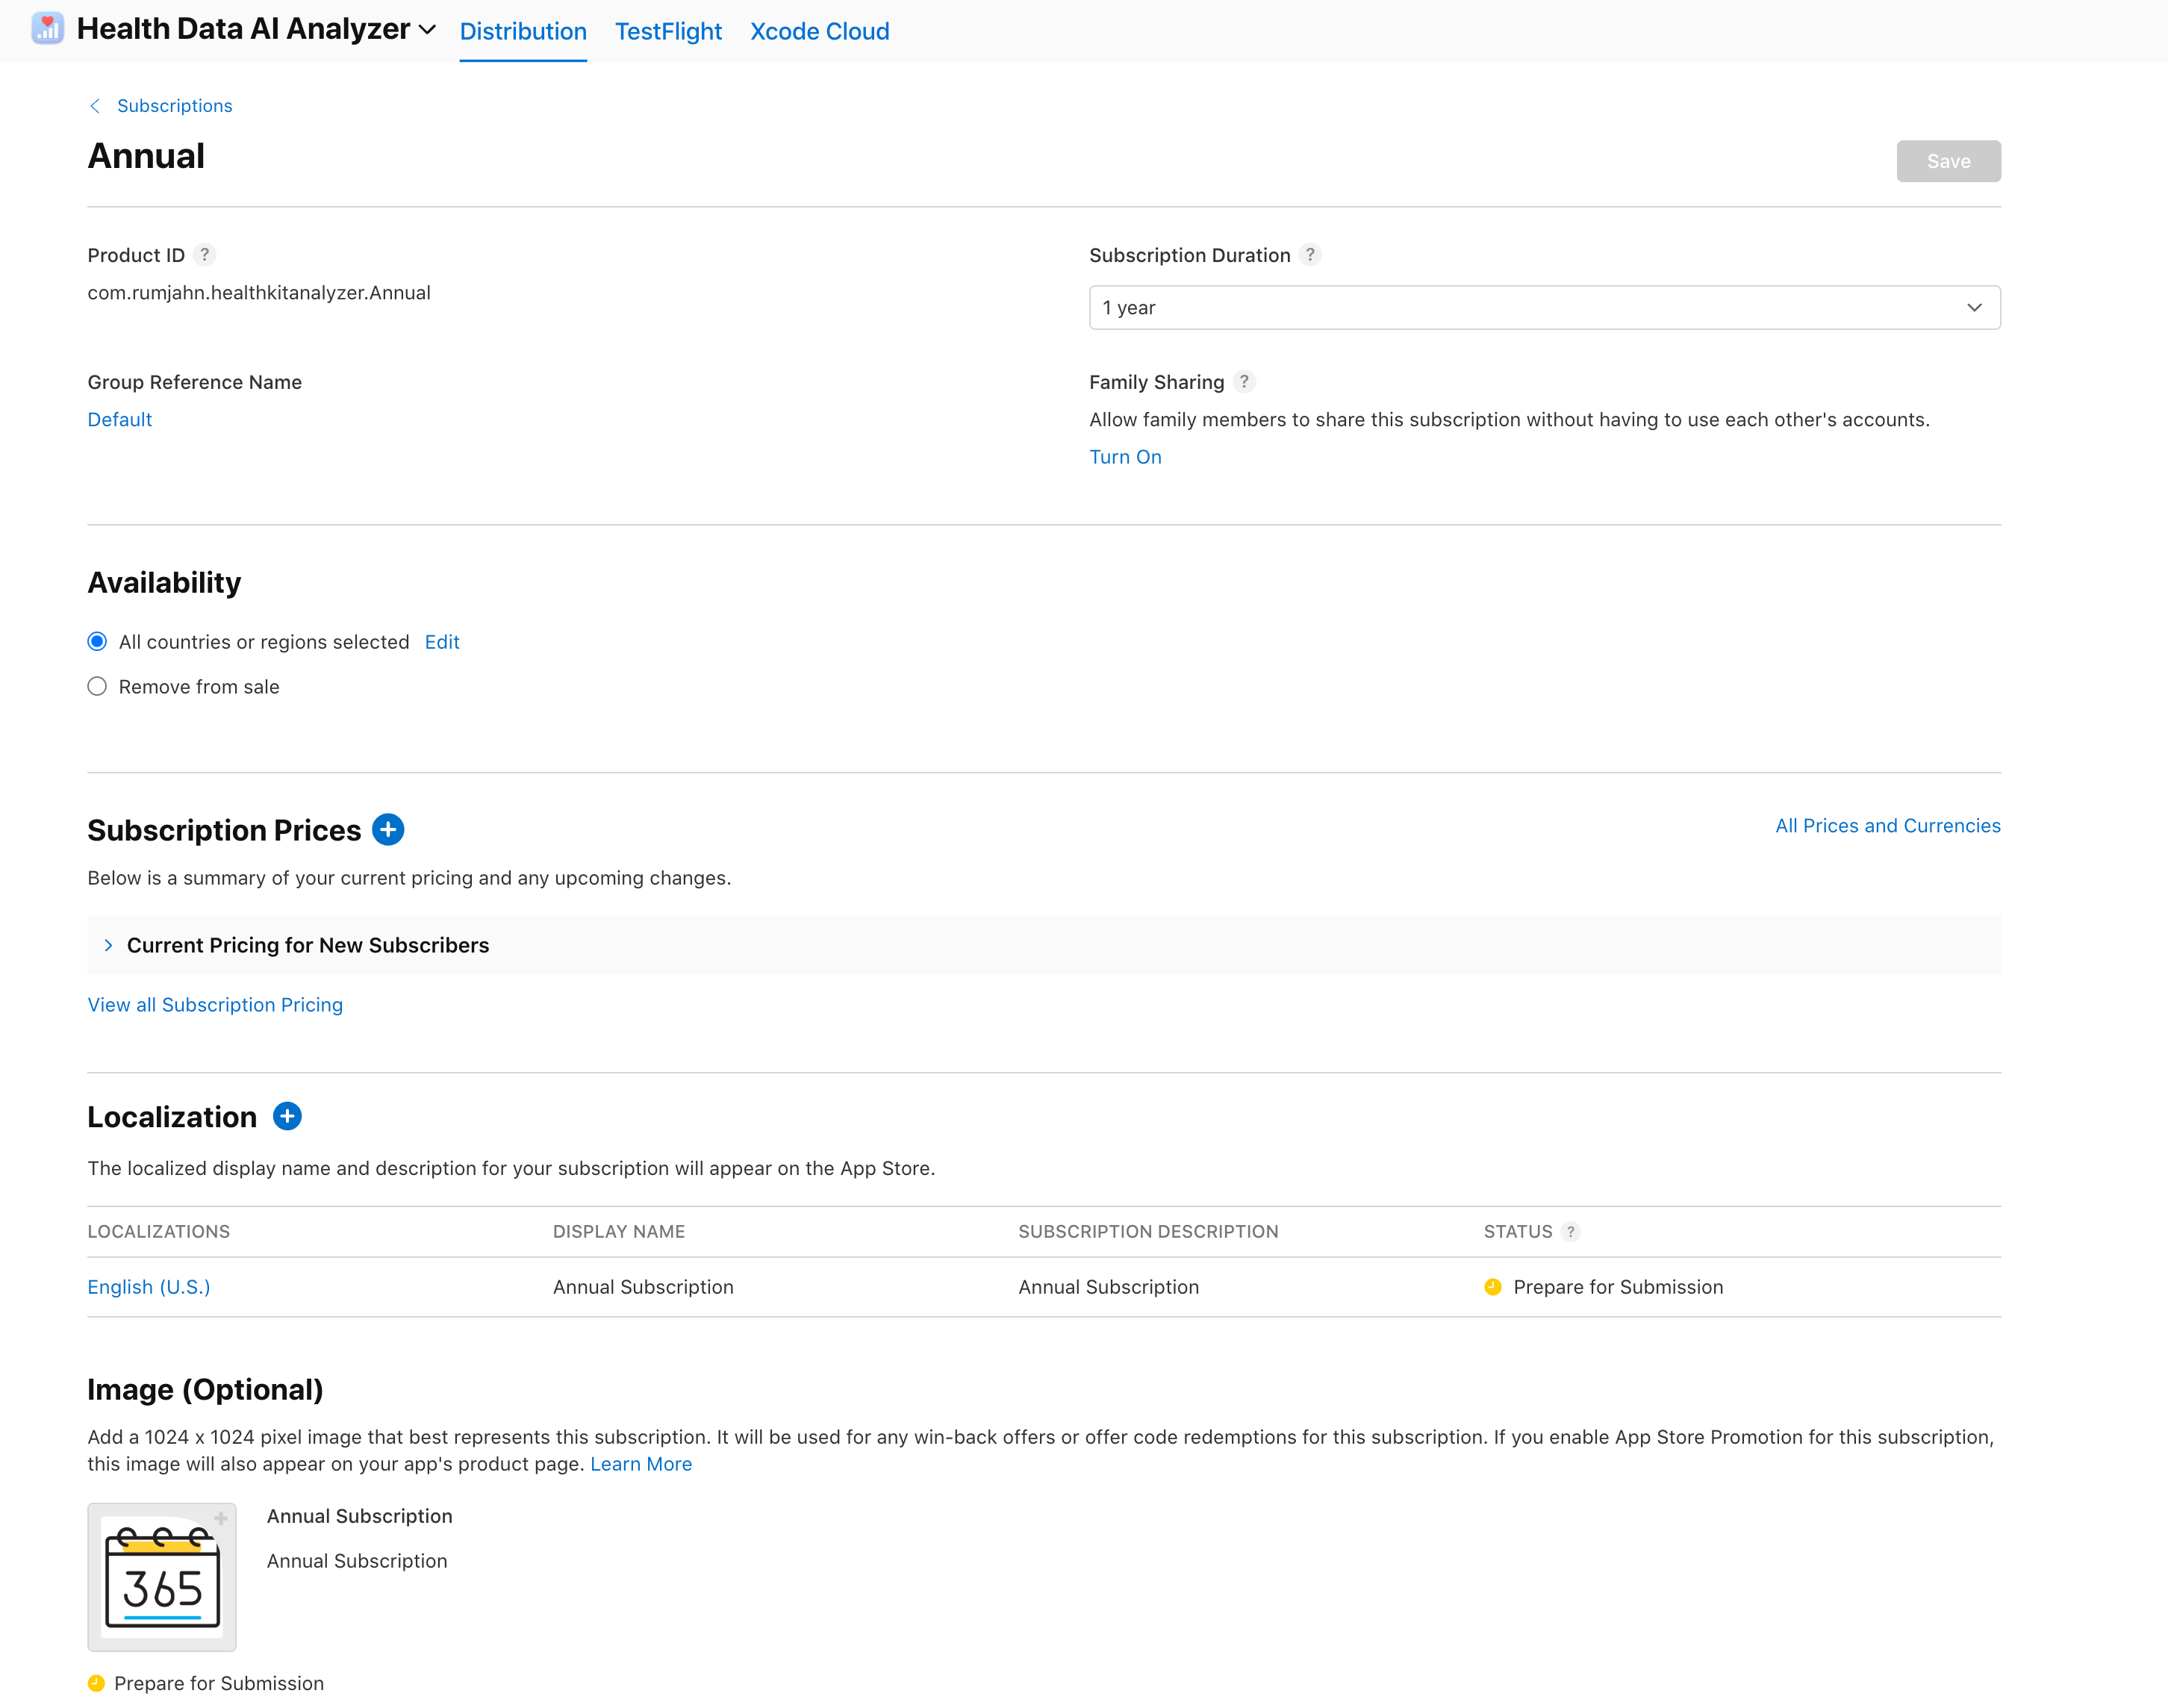Click the Product ID help question mark
Screen dimensions: 2168x1708
coord(204,254)
